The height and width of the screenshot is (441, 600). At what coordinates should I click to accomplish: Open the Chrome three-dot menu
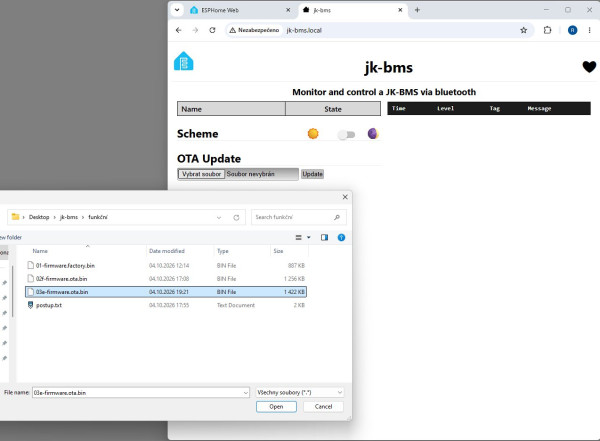coord(589,30)
